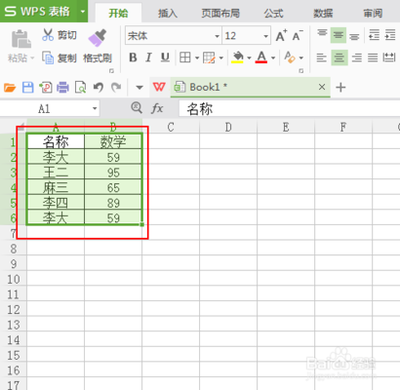Apply justify alignment
This screenshot has width=400, height=390.
pos(373,58)
